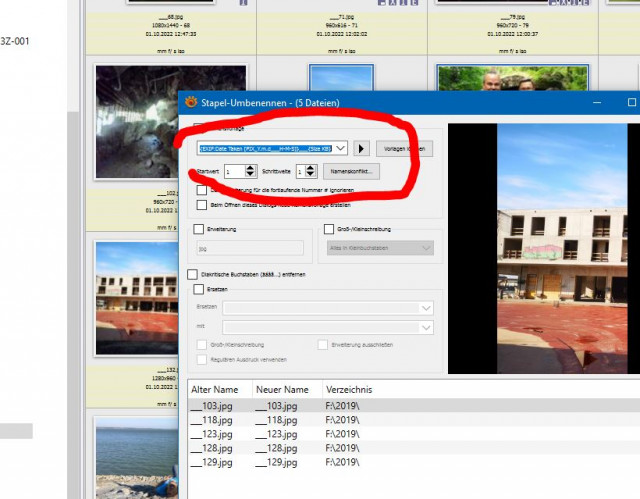Select the __118.jpg row in the file list
Viewport: 640px width, 499px height.
pyautogui.click(x=414, y=420)
